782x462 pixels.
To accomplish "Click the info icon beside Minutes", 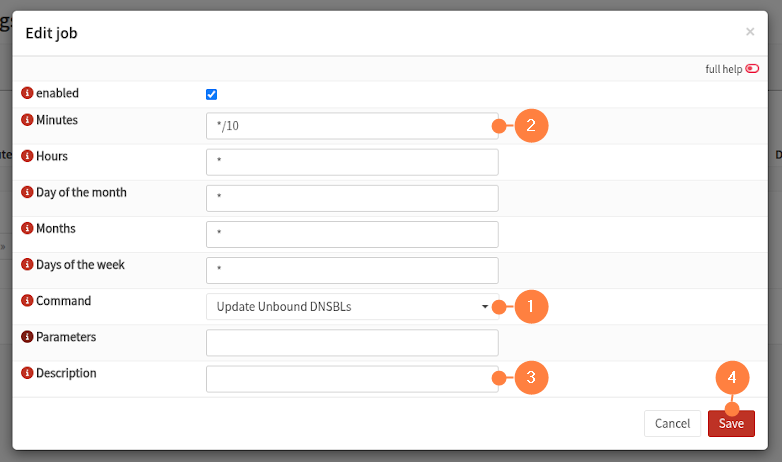I will (x=27, y=121).
